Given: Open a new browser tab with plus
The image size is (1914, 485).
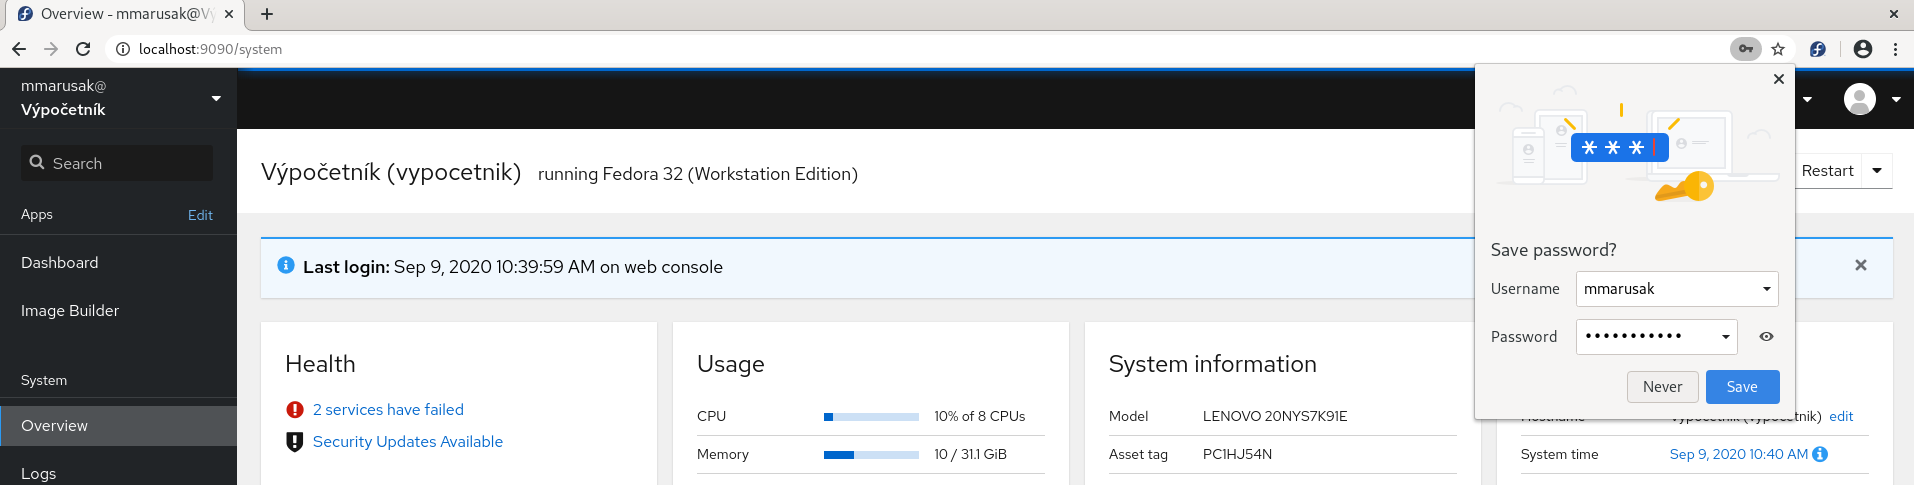Looking at the screenshot, I should click(x=267, y=14).
